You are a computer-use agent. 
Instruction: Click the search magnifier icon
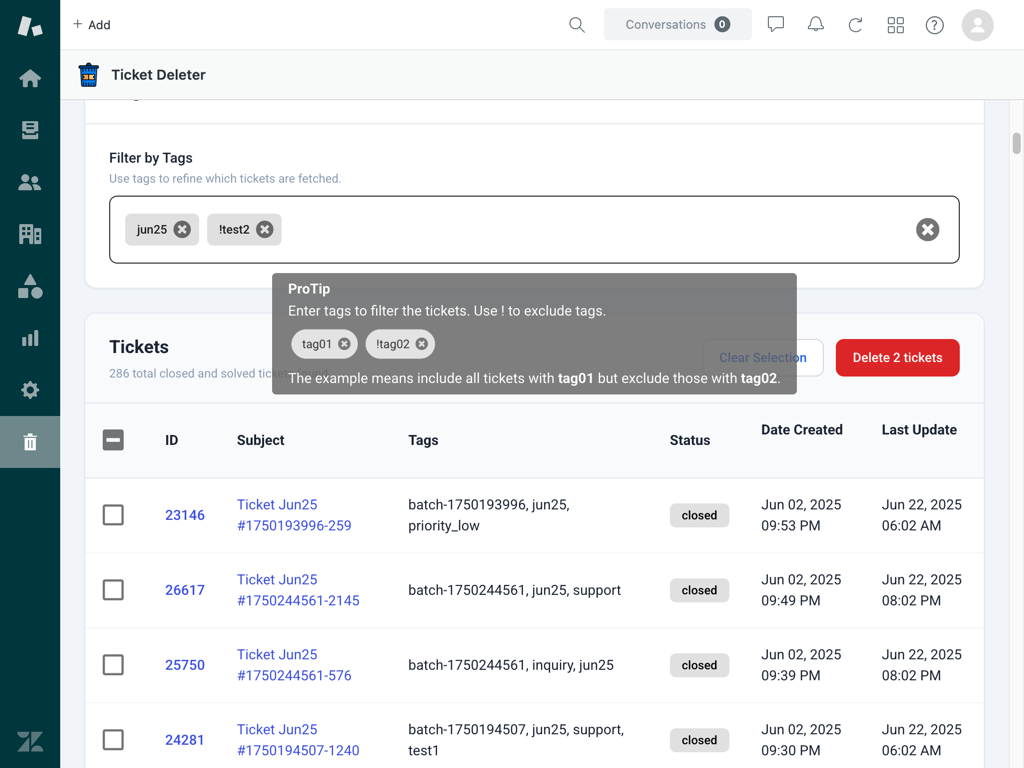pyautogui.click(x=577, y=25)
